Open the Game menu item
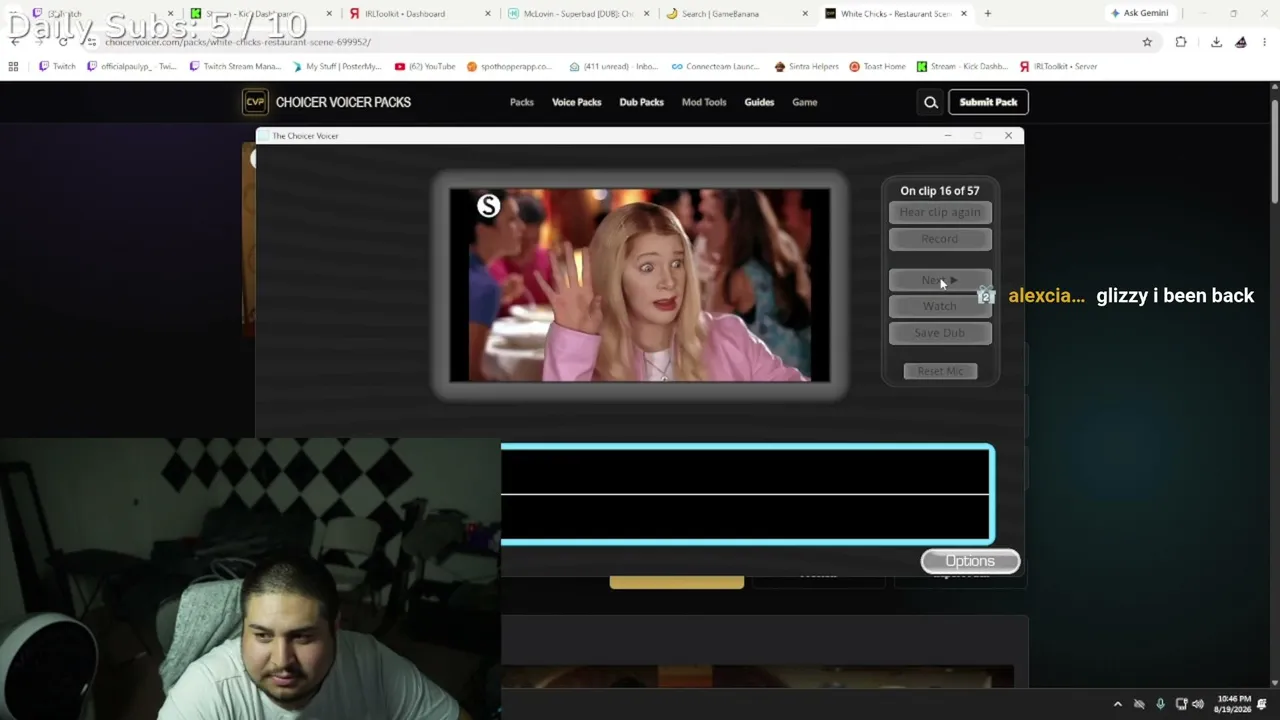 coord(805,102)
